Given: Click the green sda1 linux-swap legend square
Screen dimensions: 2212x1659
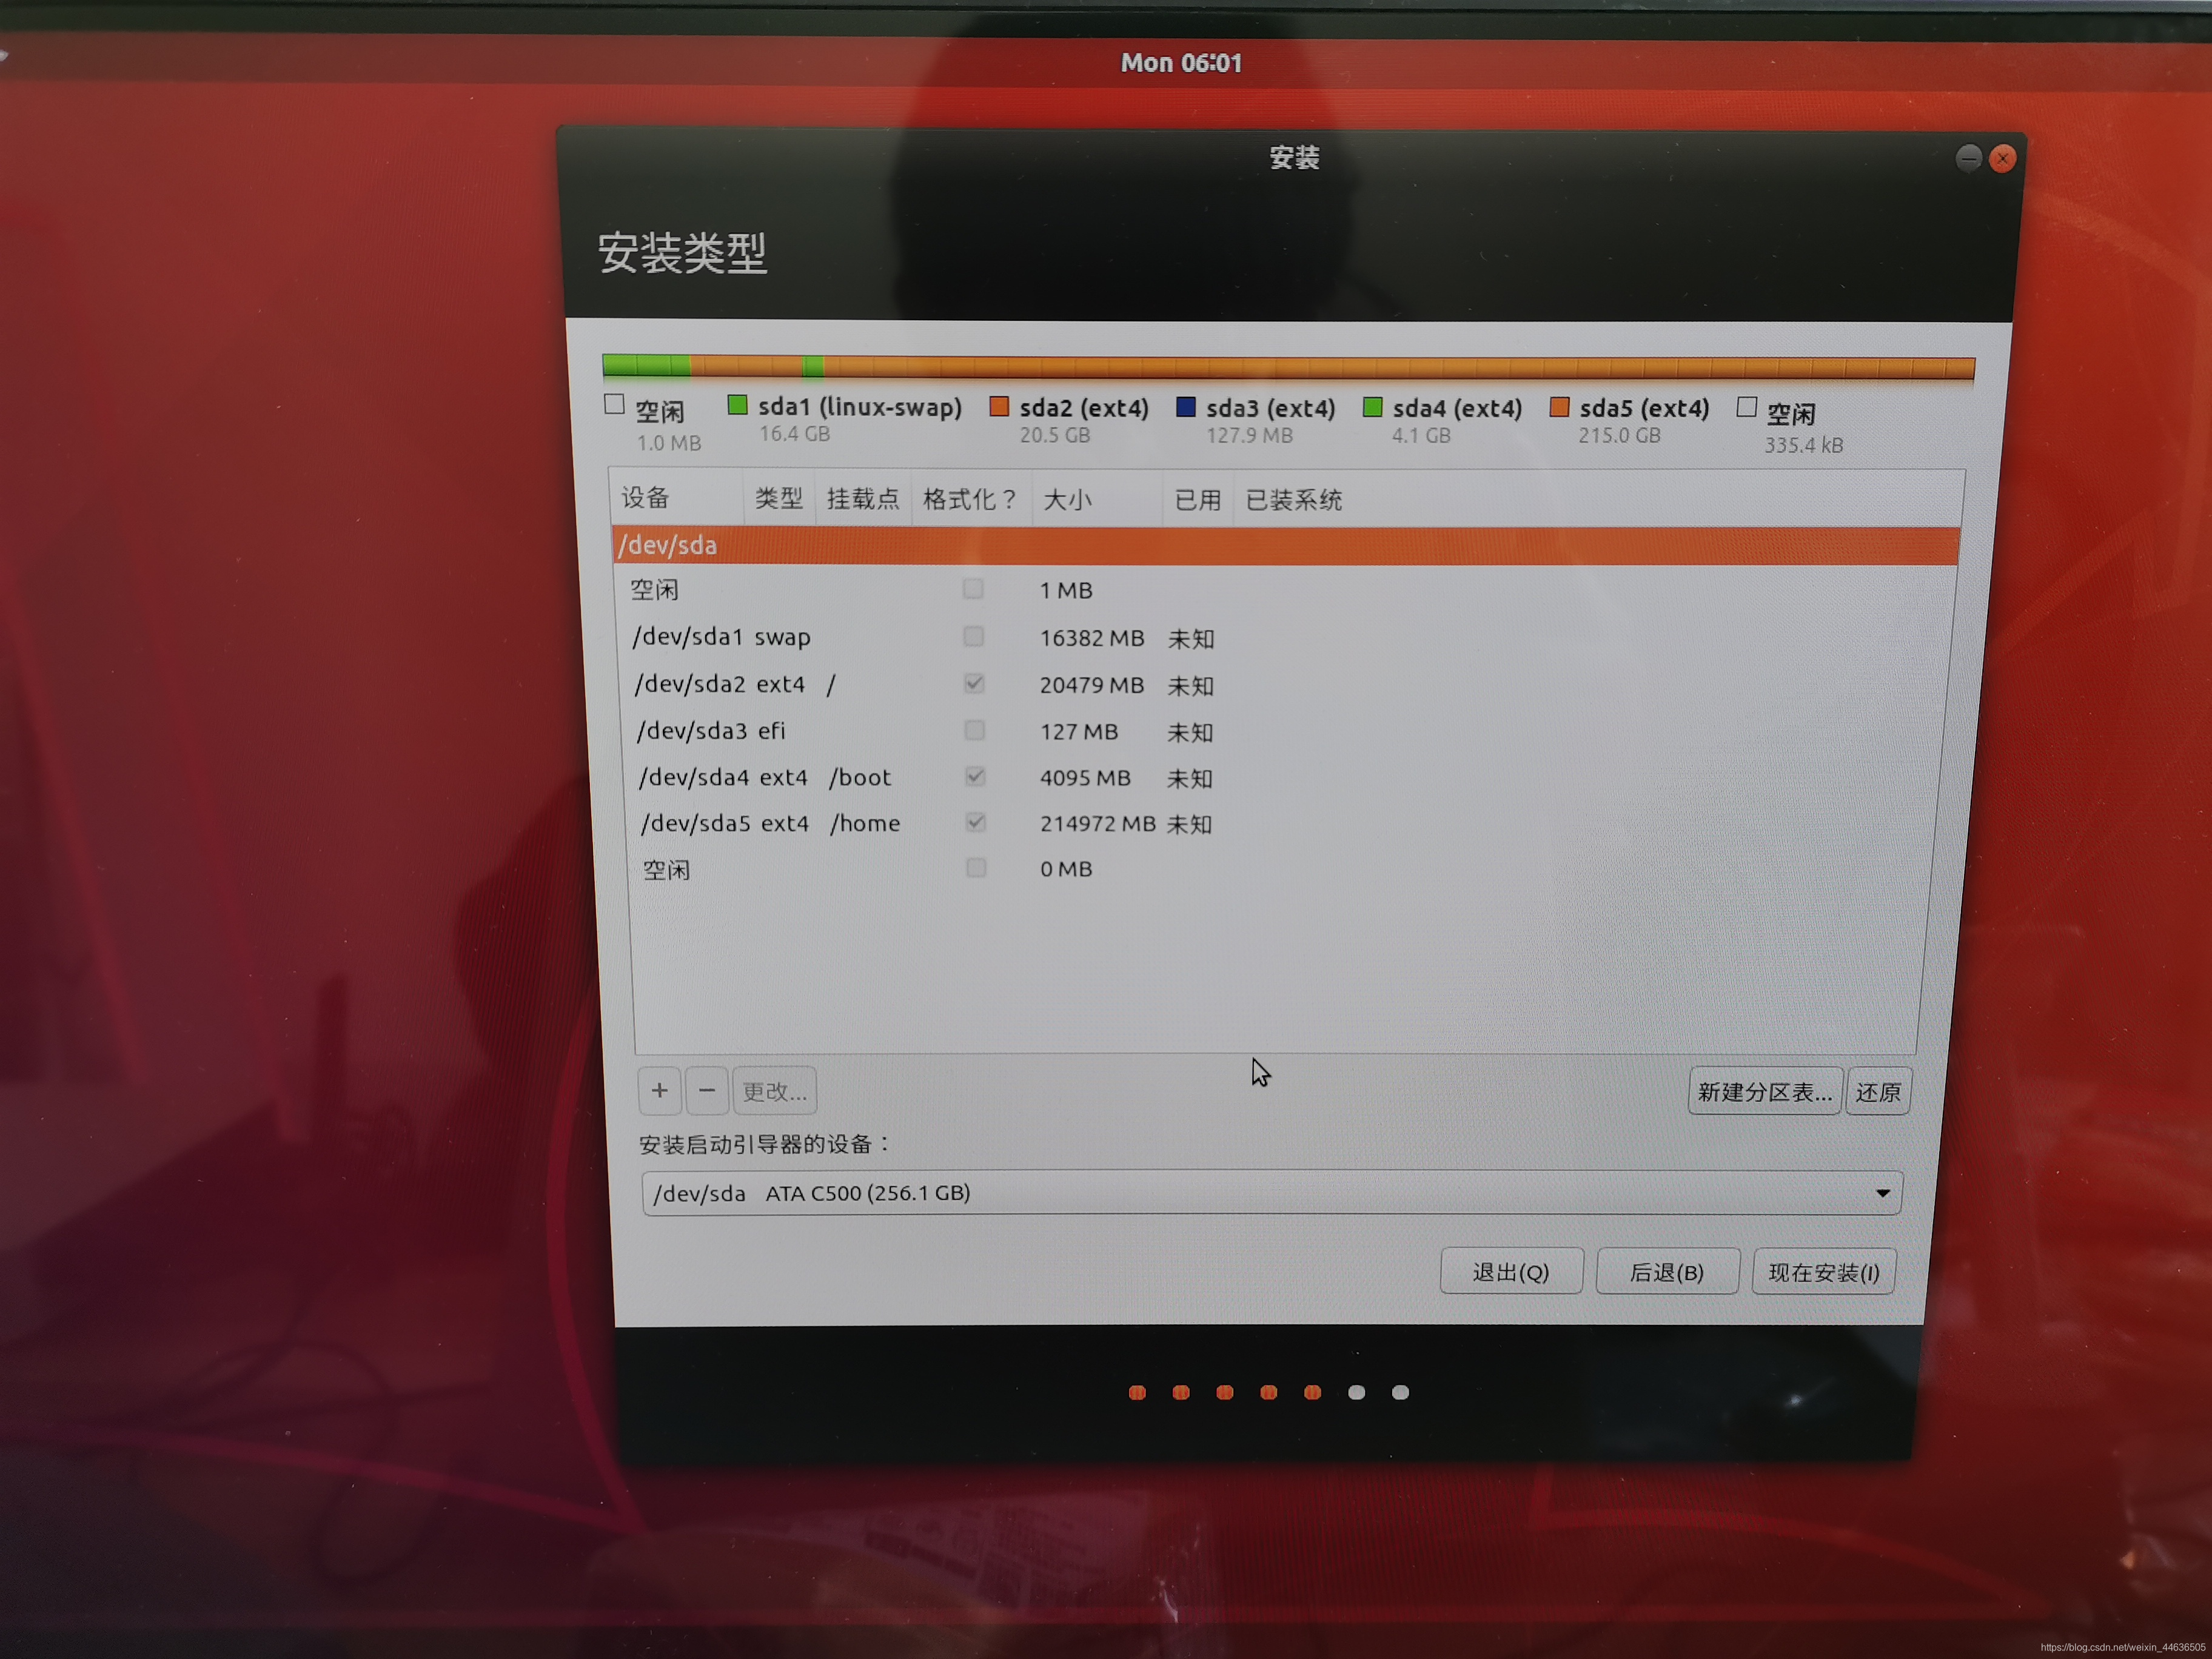Looking at the screenshot, I should coord(737,405).
